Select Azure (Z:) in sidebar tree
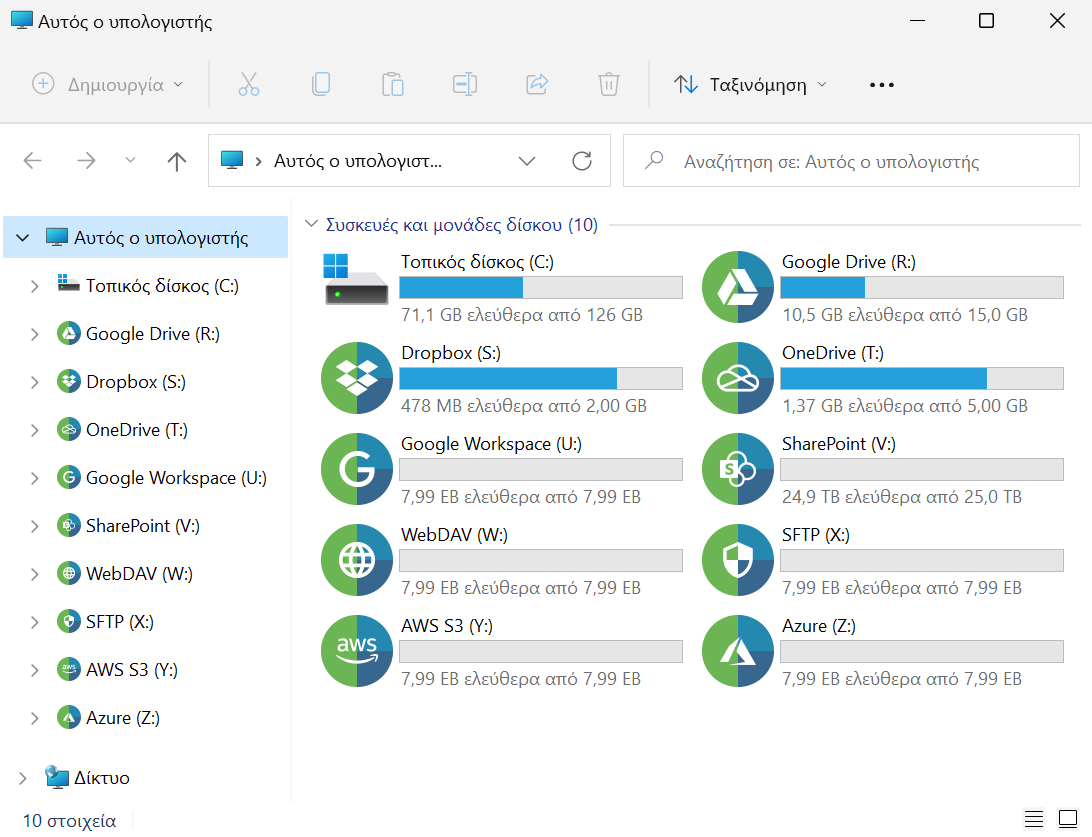Image resolution: width=1092 pixels, height=837 pixels. 123,718
